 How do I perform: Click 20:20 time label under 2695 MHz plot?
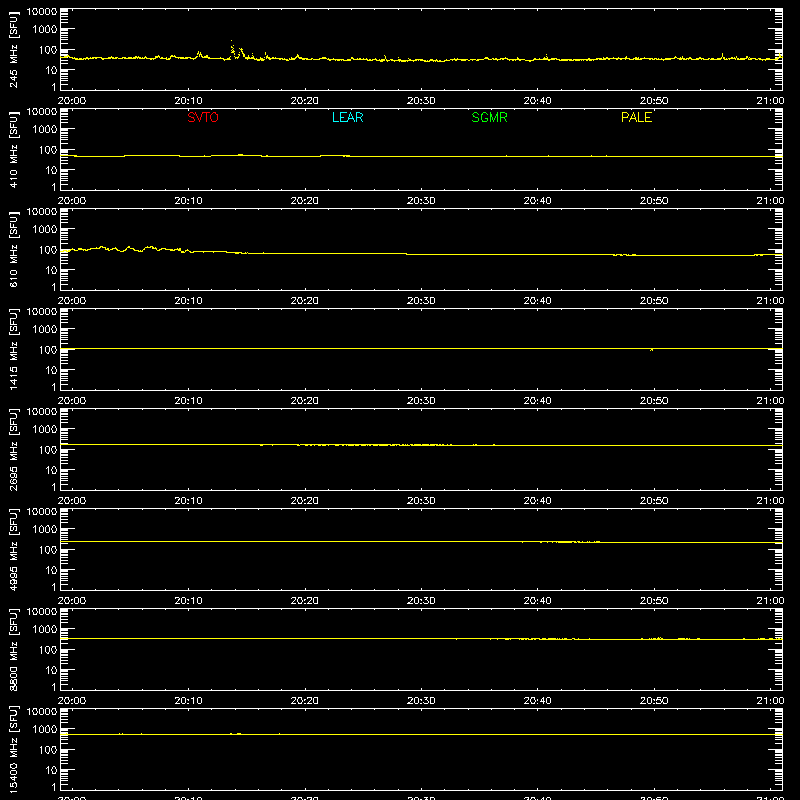tap(305, 501)
